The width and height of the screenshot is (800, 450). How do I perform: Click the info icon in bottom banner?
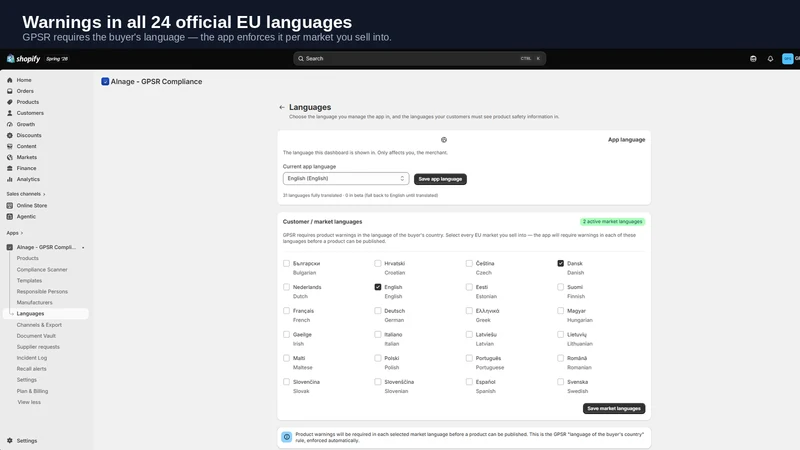pos(287,437)
